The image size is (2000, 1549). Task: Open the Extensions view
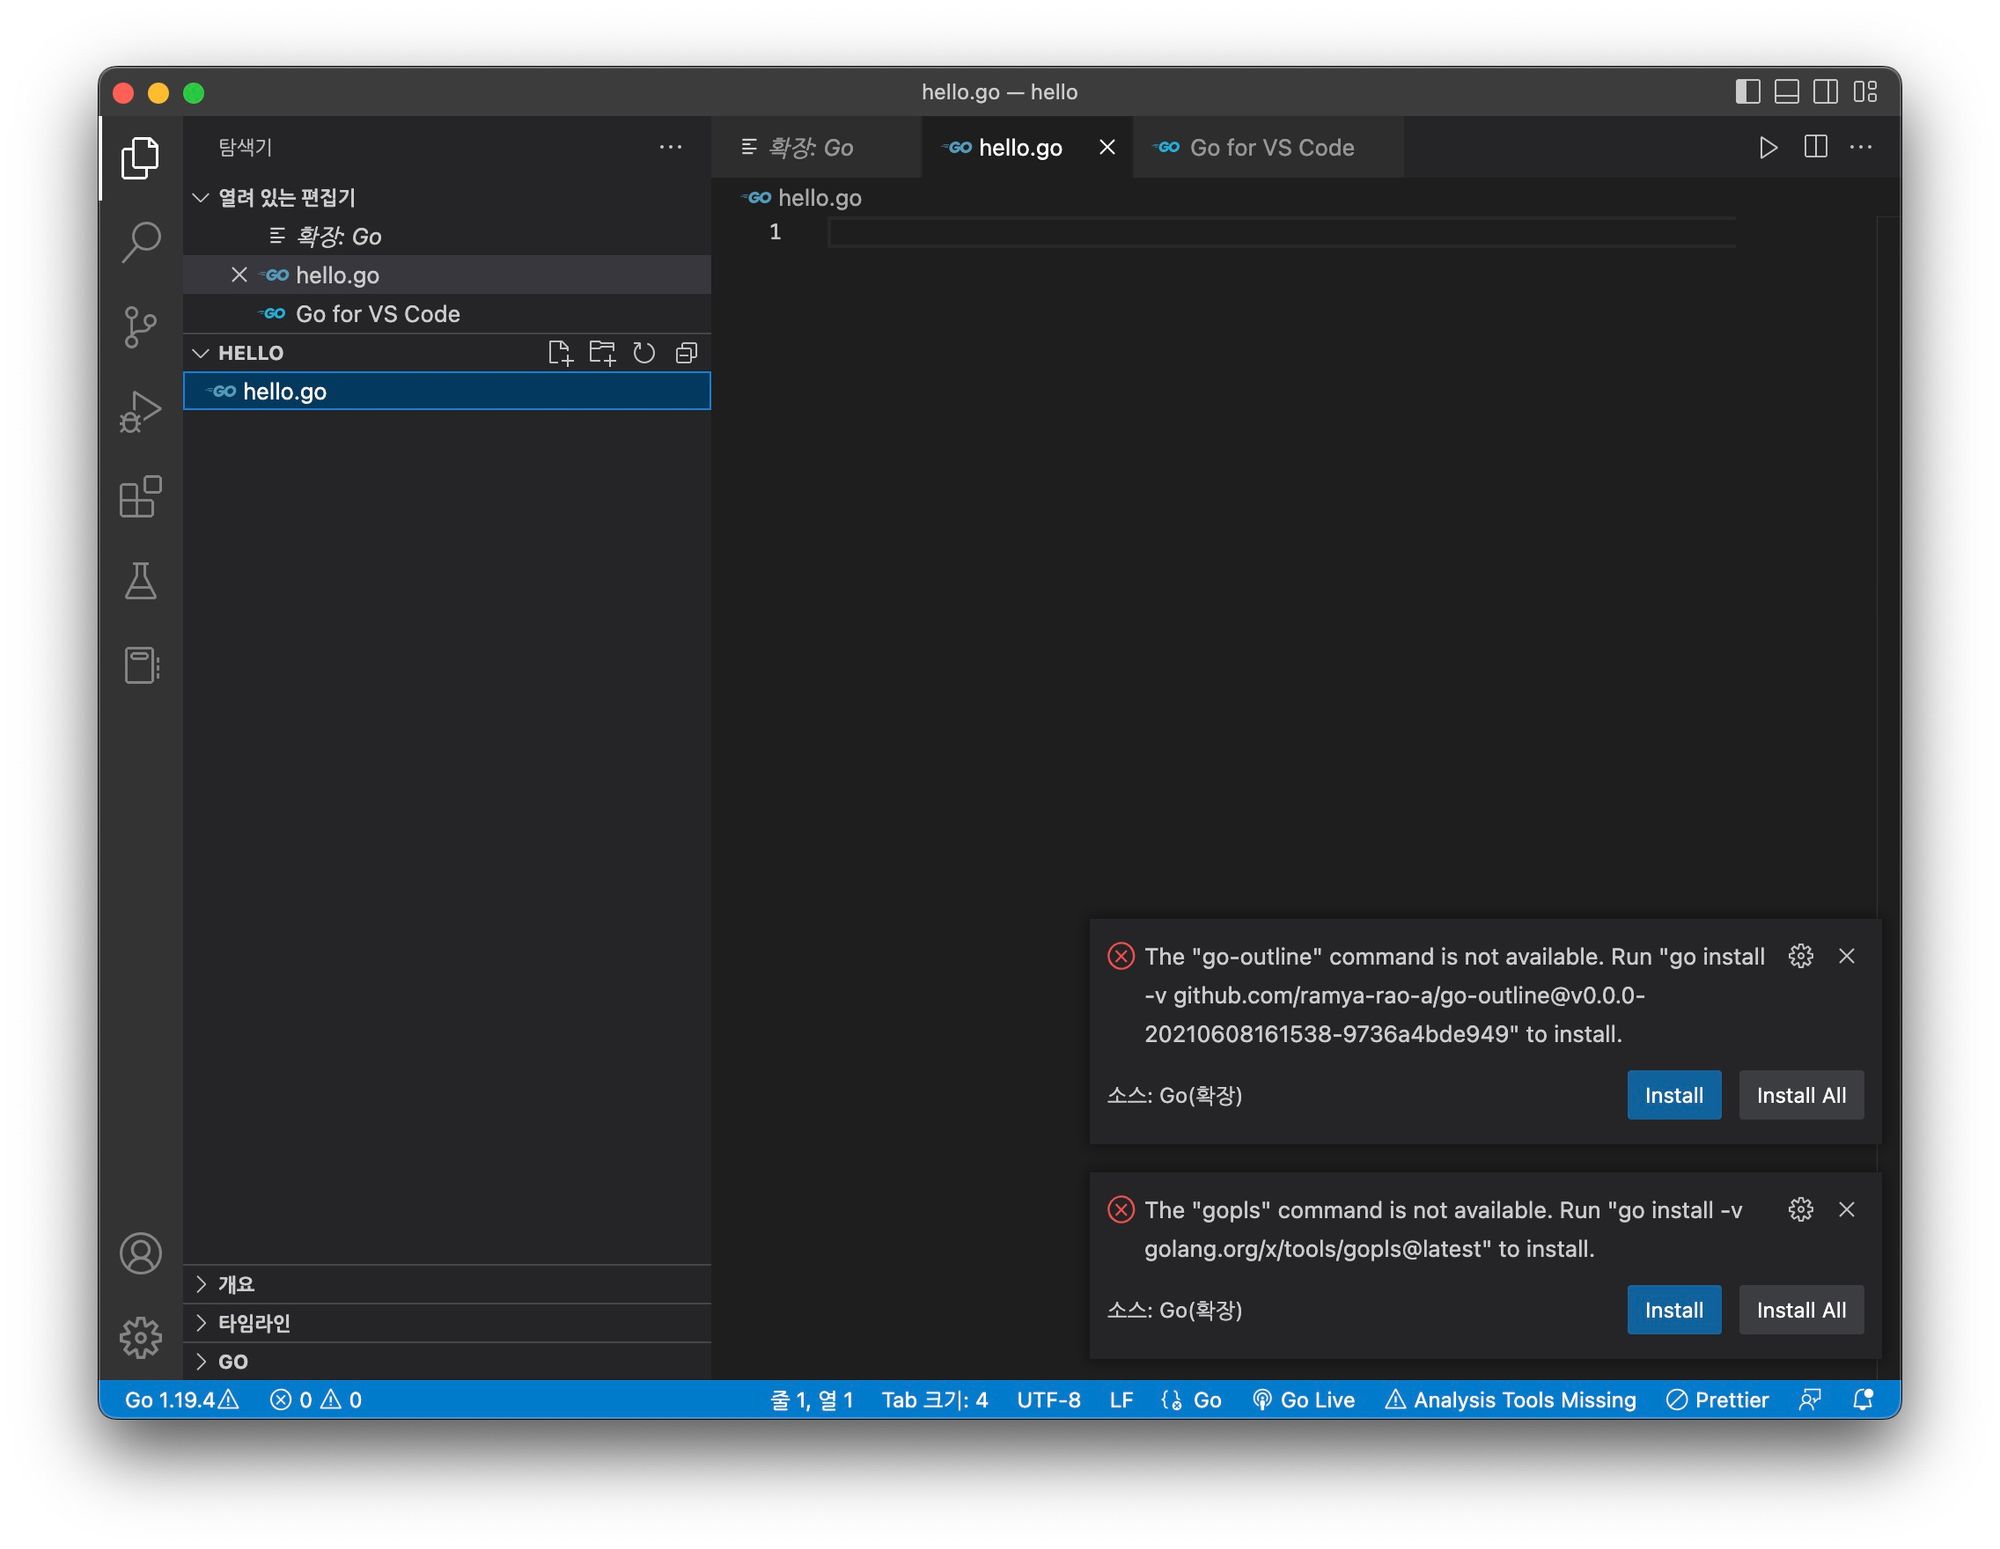click(140, 496)
